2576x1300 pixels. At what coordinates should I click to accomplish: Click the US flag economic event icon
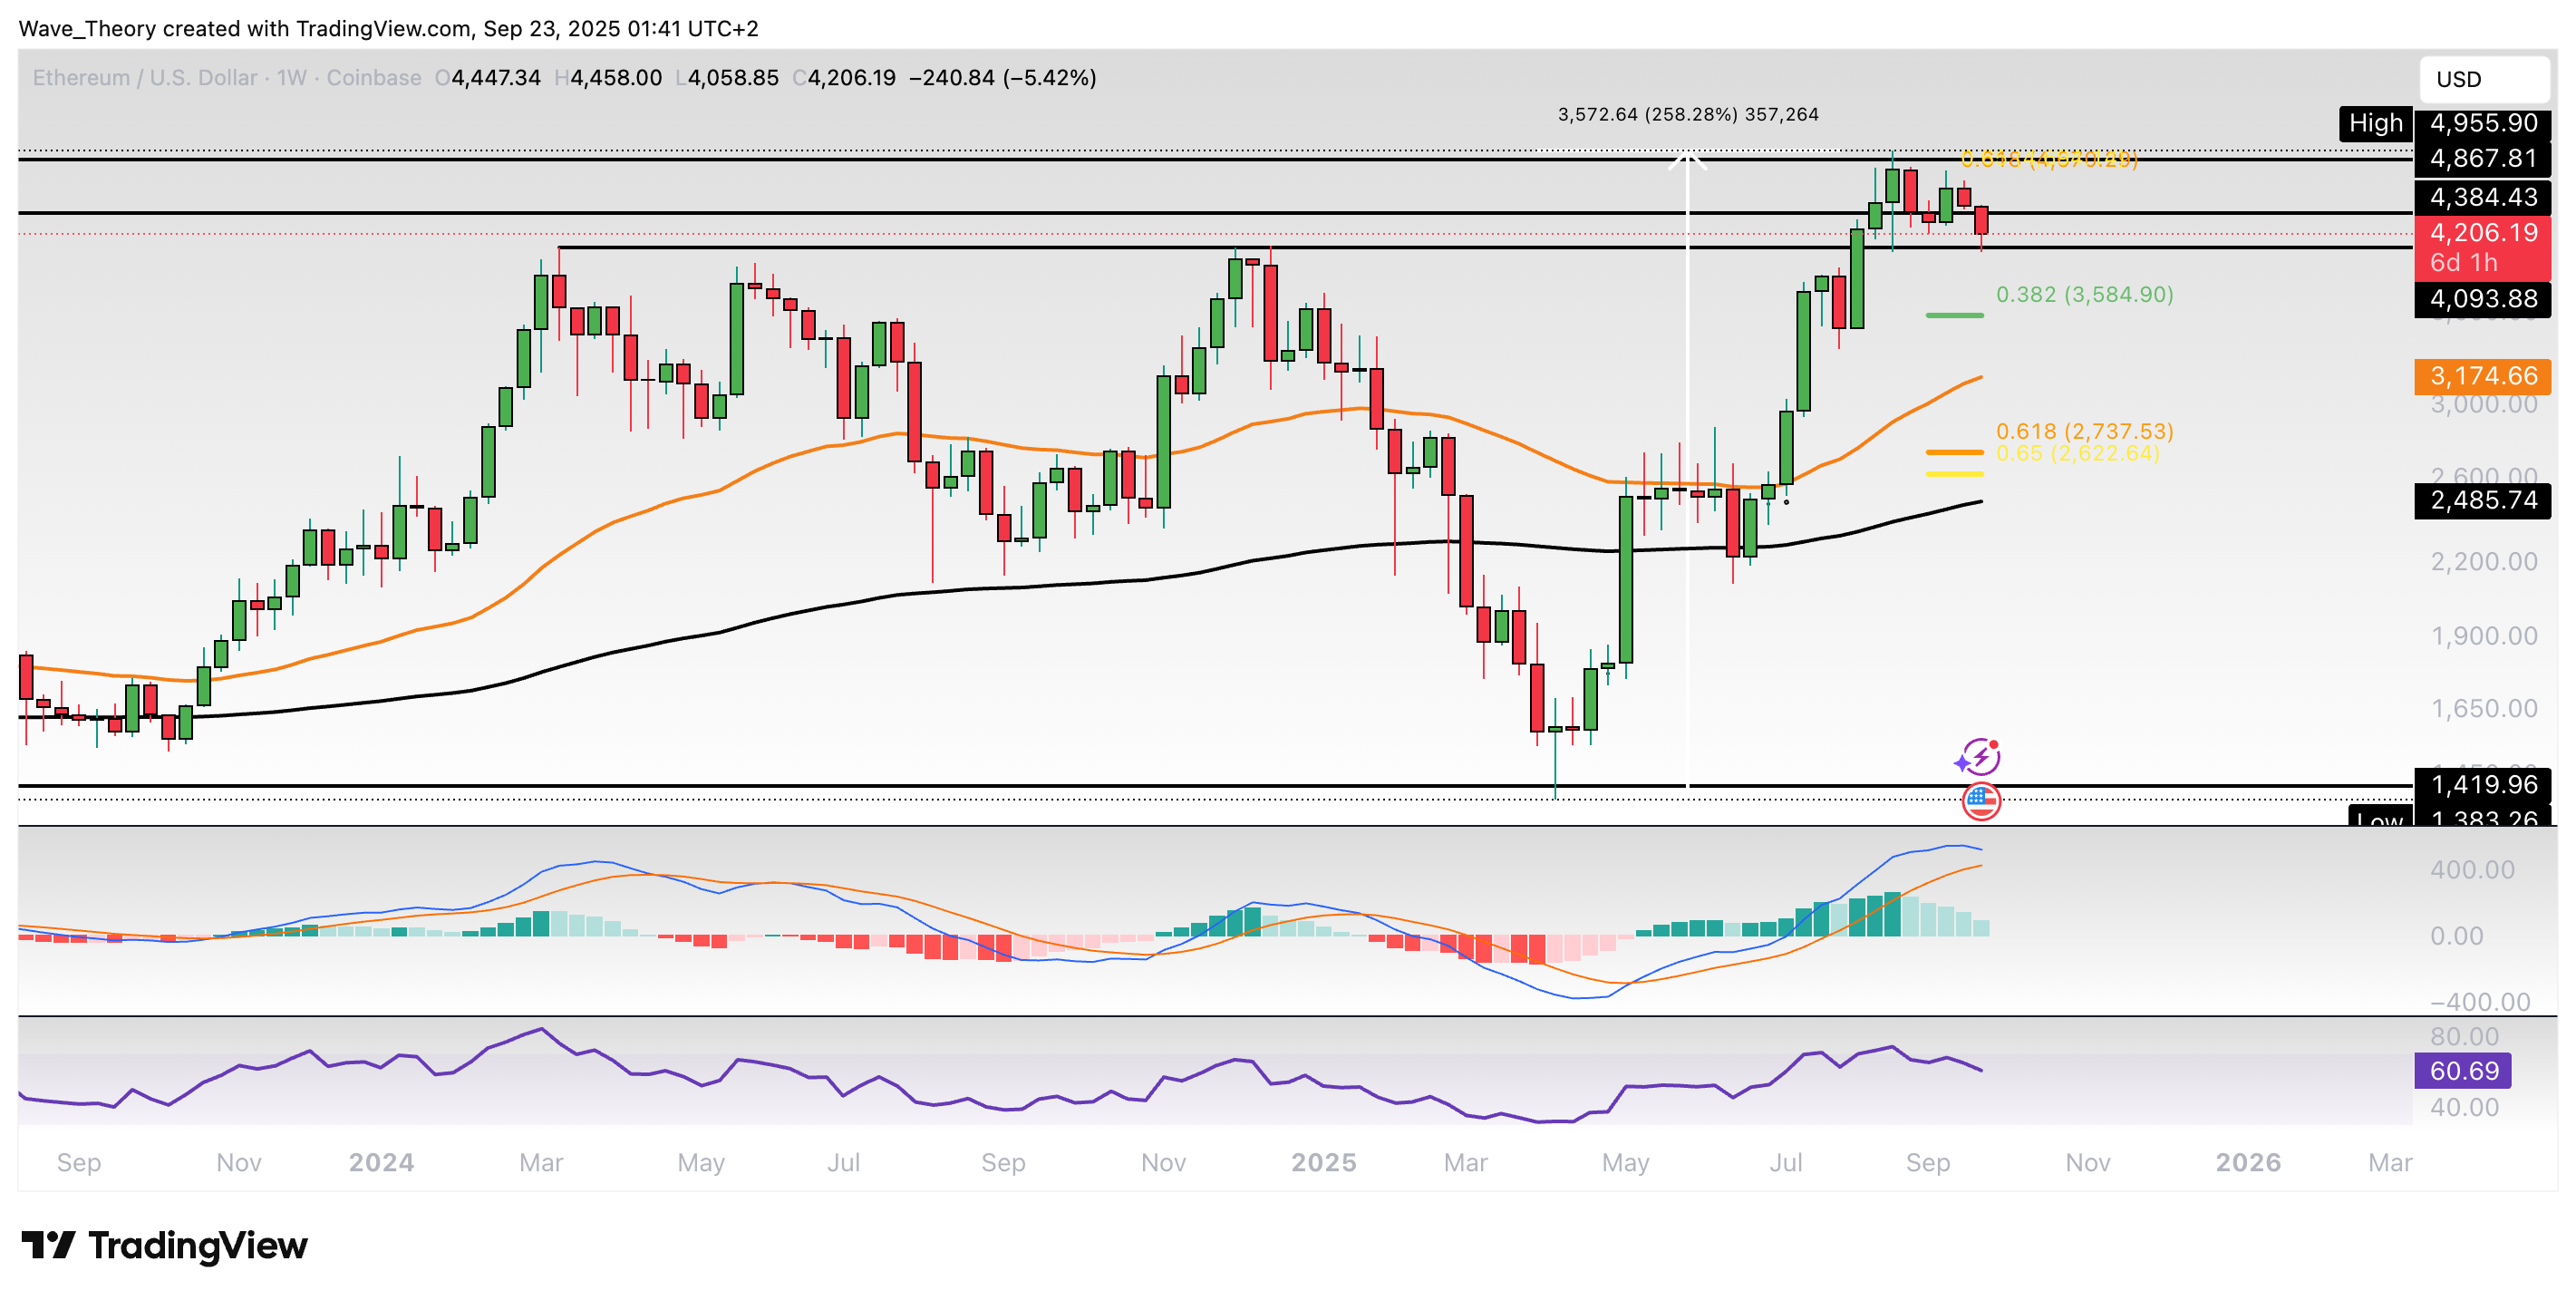tap(1981, 802)
